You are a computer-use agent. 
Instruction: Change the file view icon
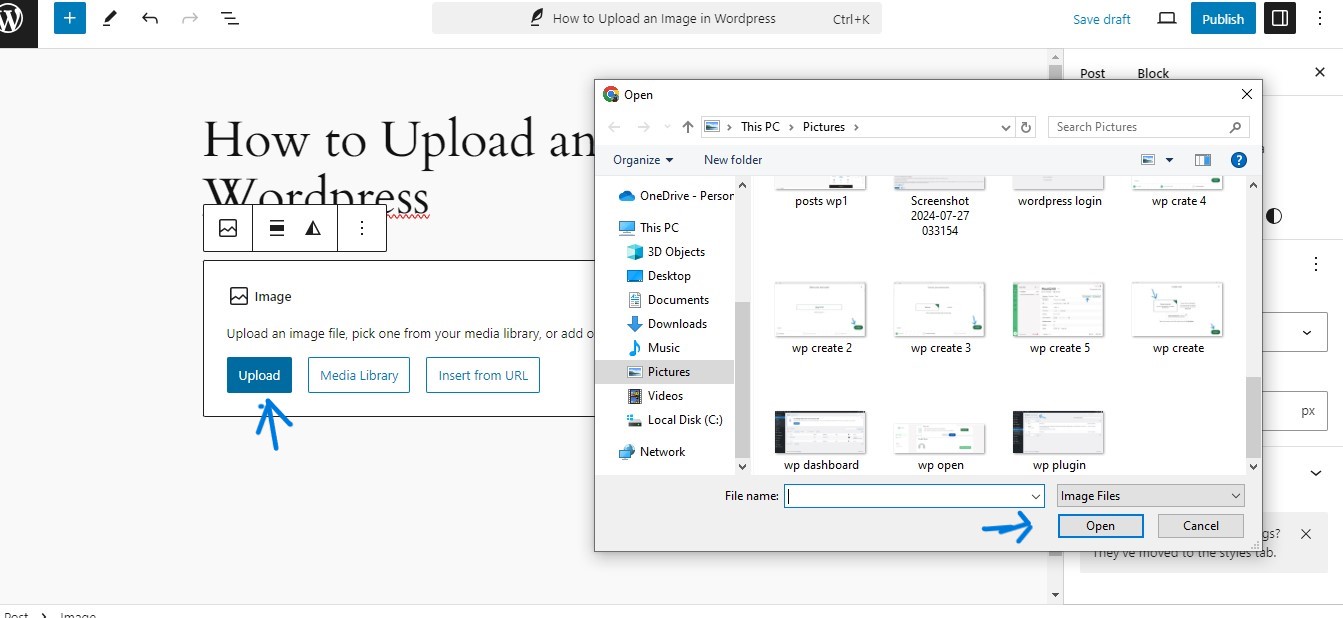point(1148,159)
